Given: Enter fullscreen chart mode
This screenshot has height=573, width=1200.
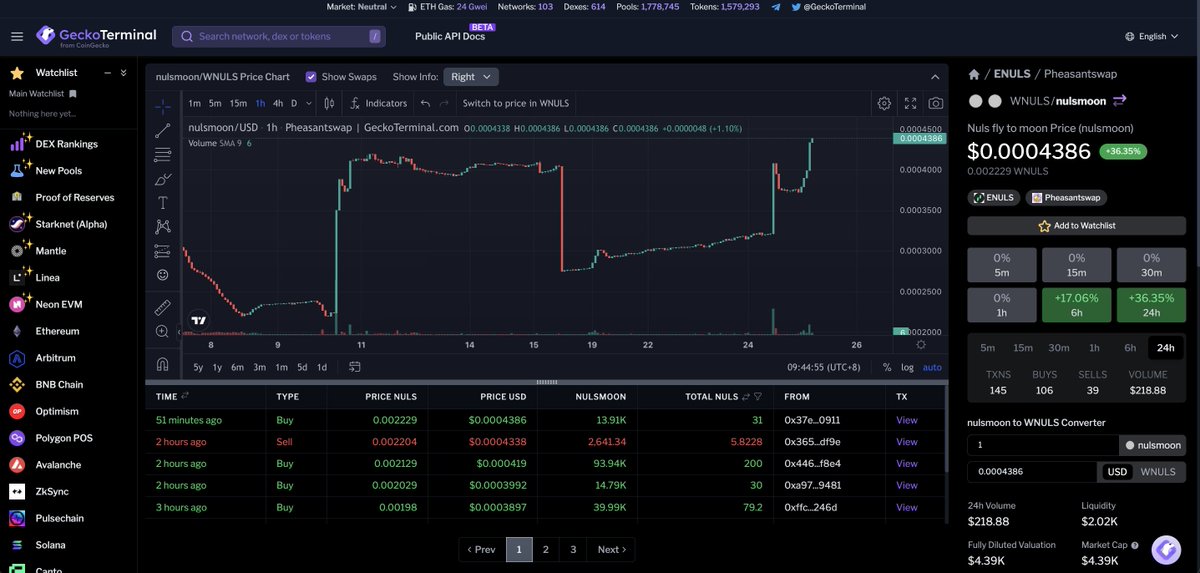Looking at the screenshot, I should [x=910, y=103].
